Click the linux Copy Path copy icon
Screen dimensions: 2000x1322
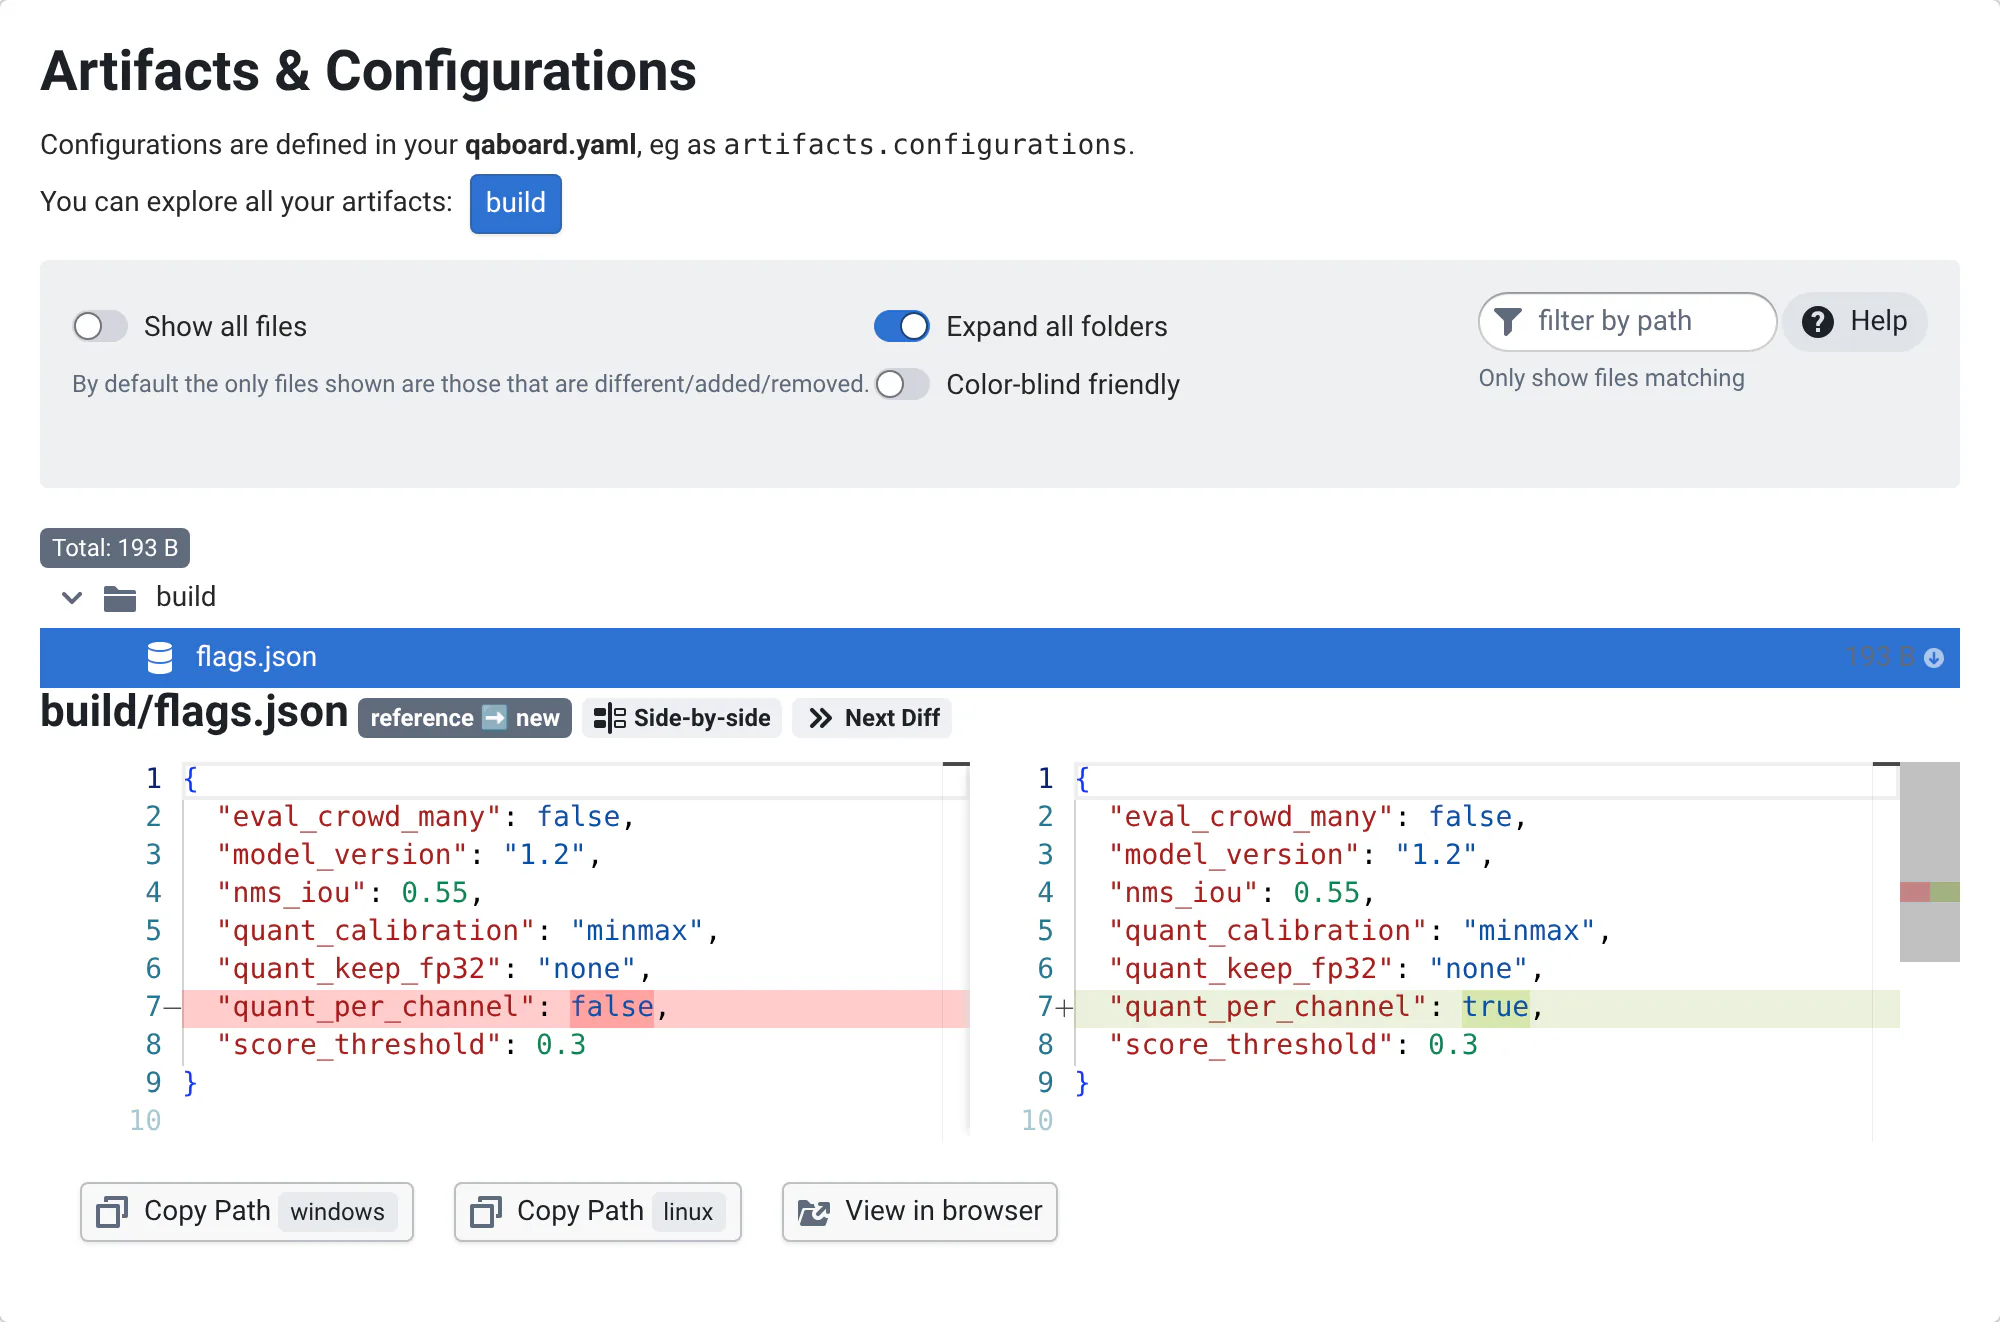486,1212
